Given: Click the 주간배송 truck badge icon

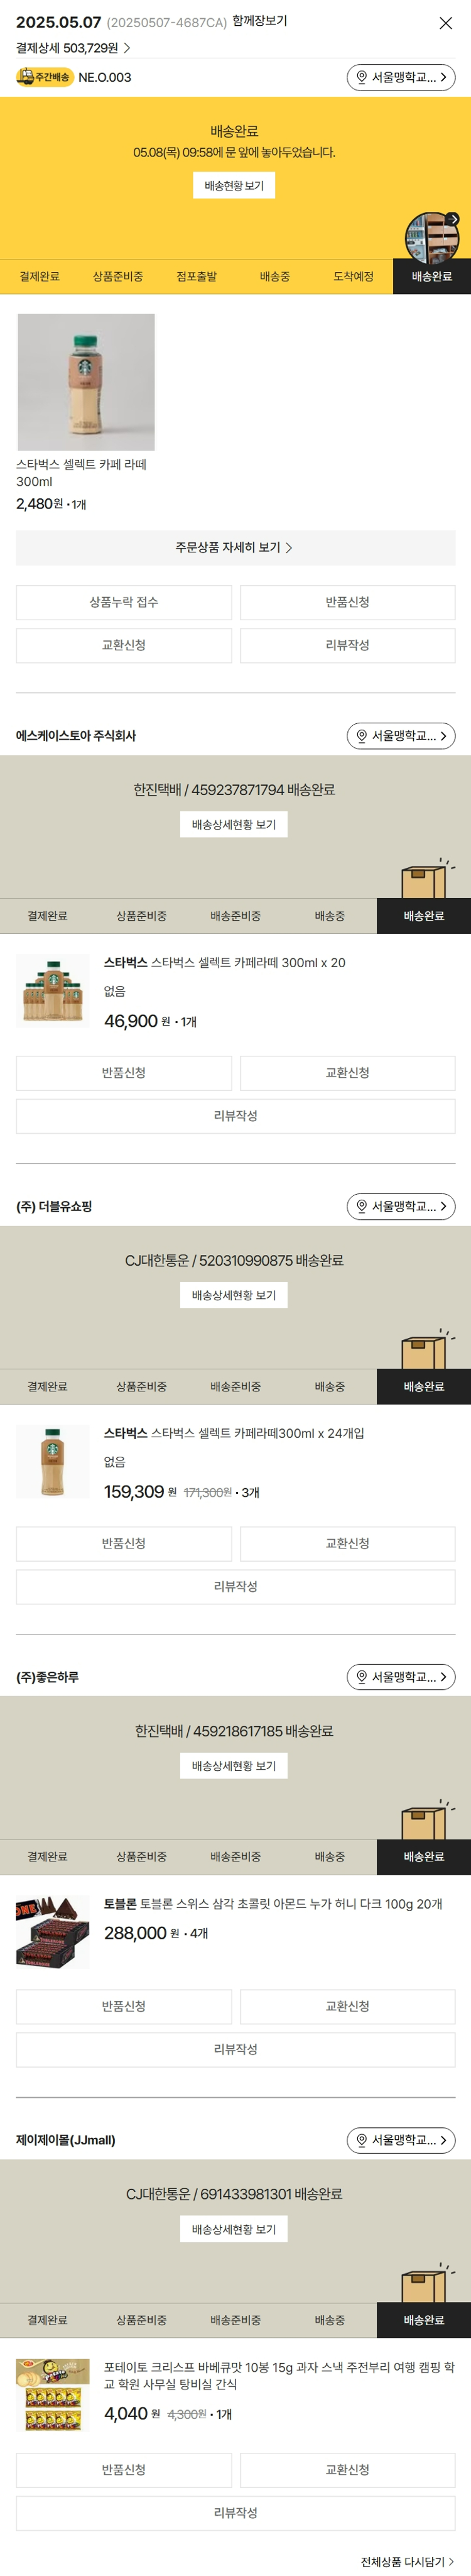Looking at the screenshot, I should 45,77.
